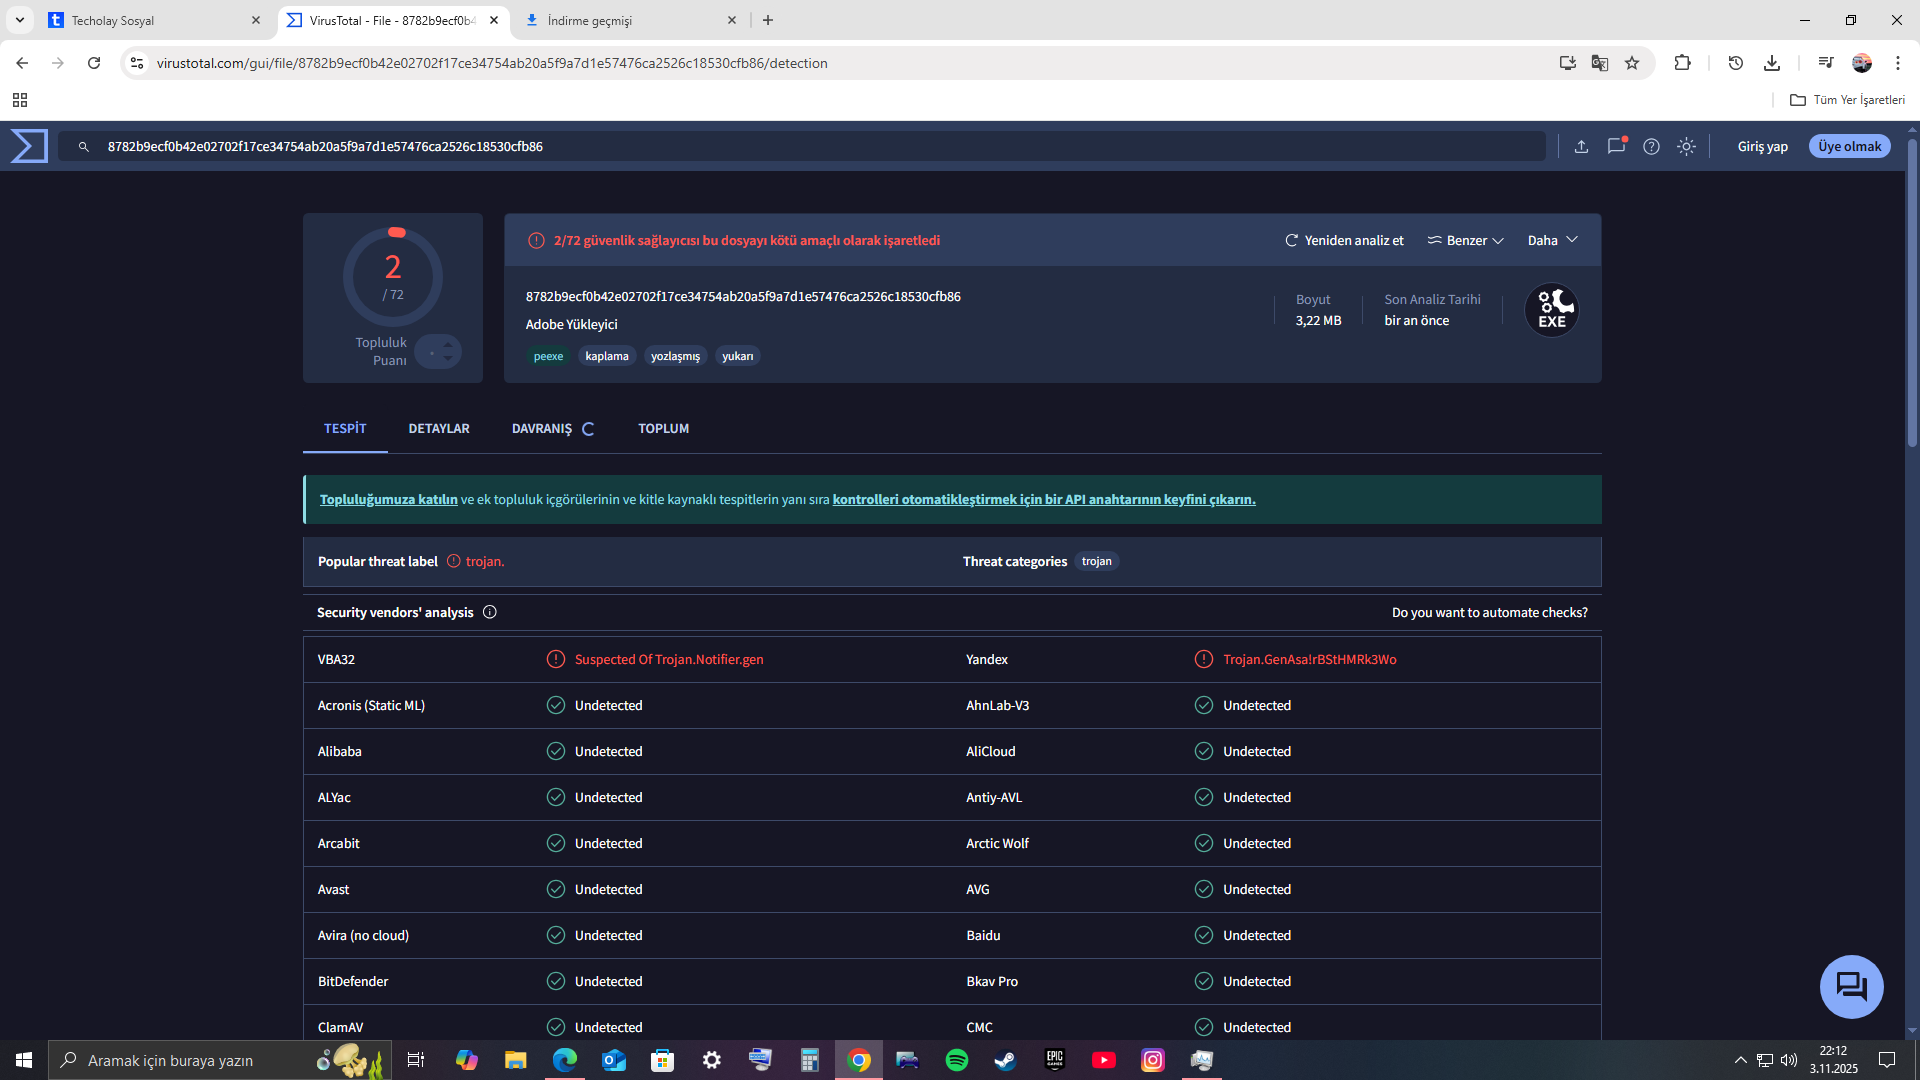
Task: Open the Windows notification center icon
Action: 1887,1060
